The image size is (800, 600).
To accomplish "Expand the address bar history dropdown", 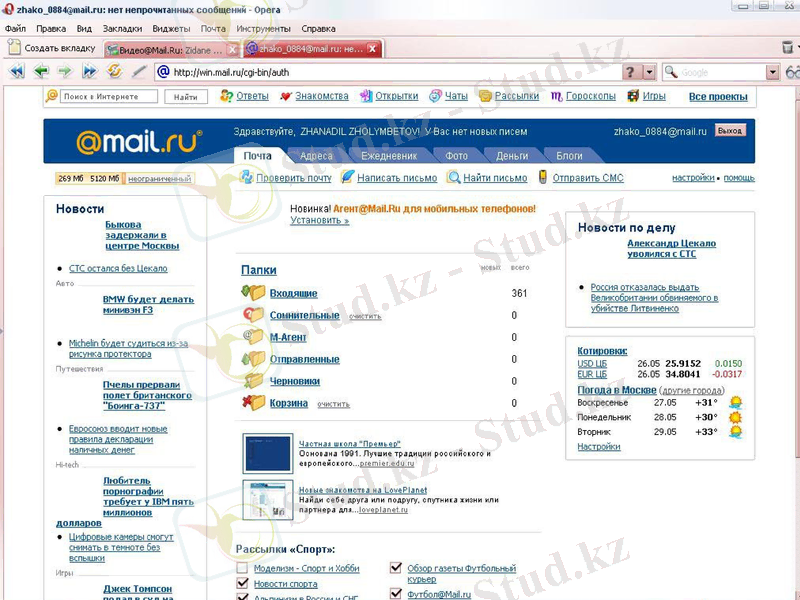I will pyautogui.click(x=649, y=72).
